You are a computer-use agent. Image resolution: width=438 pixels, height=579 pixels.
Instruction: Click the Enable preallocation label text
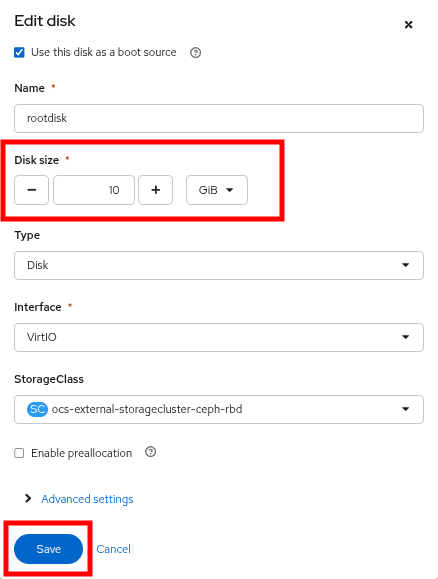(x=81, y=453)
